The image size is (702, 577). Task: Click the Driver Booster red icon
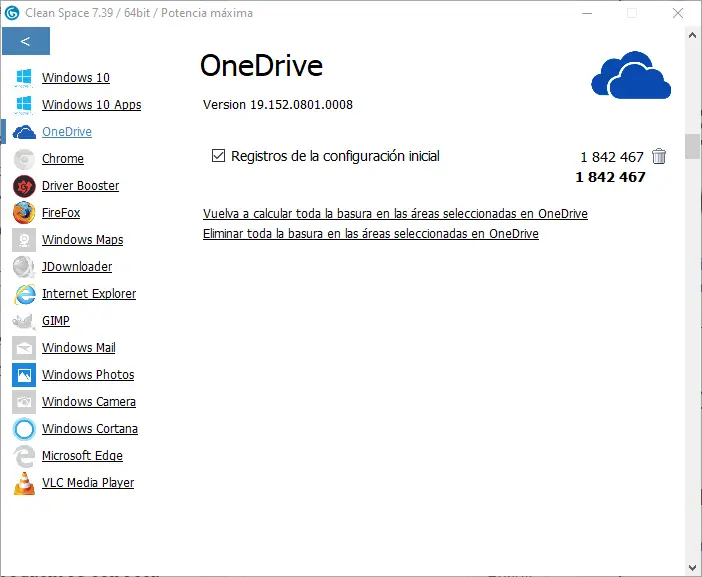point(24,186)
